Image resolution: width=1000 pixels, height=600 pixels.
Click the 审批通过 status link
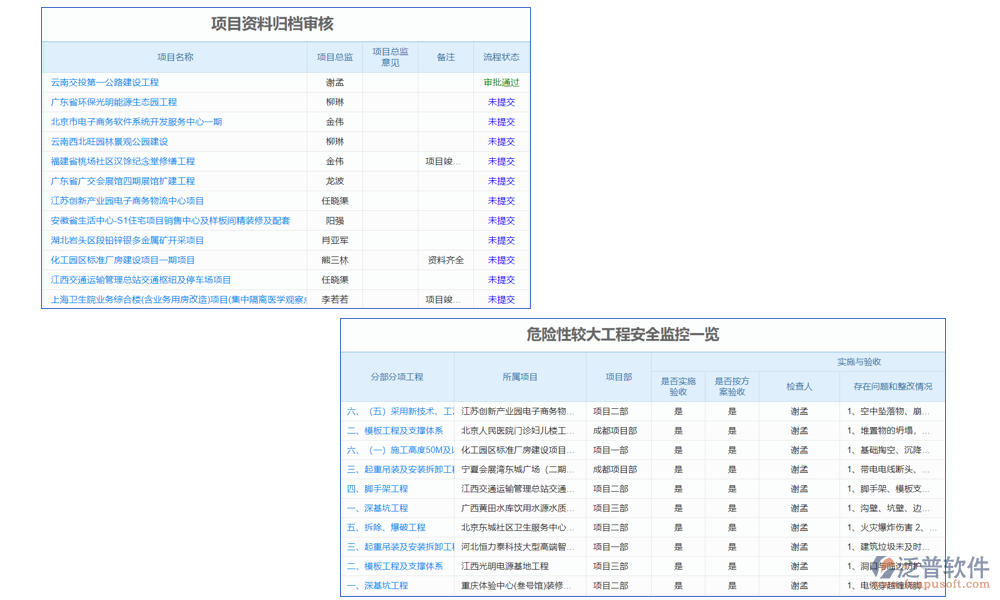499,82
